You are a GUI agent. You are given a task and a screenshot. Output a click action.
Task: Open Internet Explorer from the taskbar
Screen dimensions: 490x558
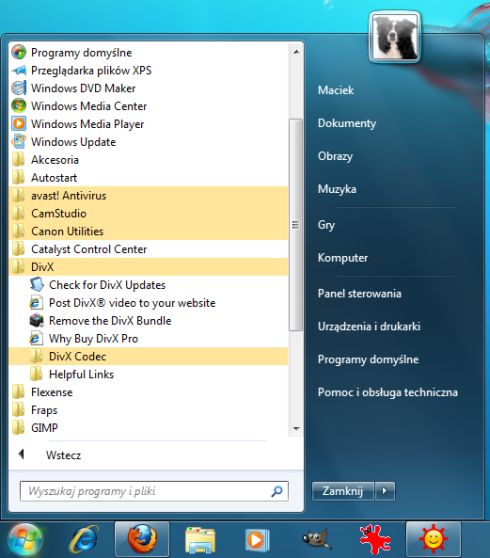coord(84,540)
